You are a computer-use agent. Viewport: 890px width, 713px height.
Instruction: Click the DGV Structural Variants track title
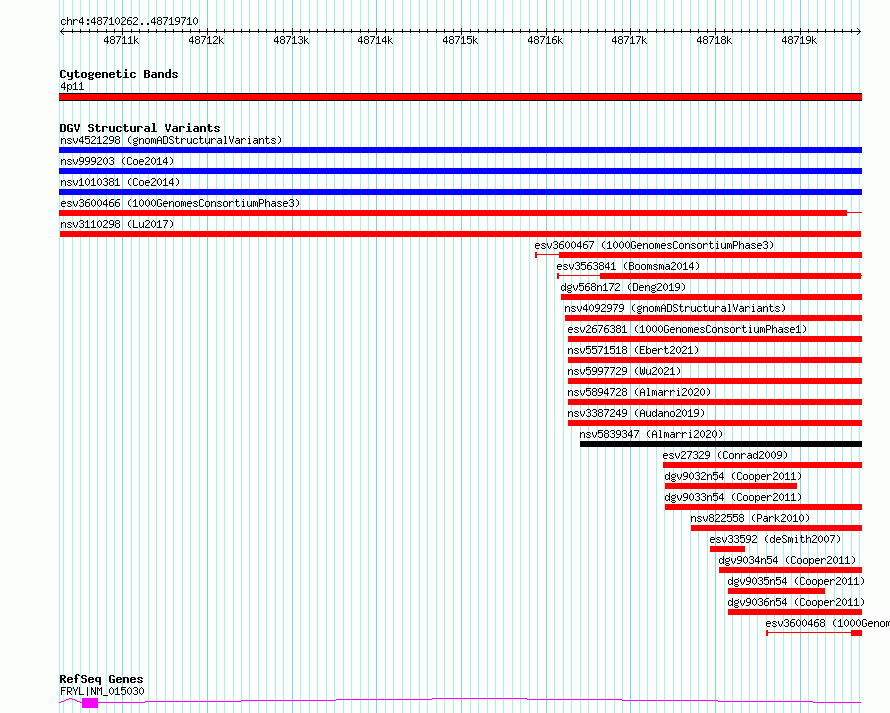140,128
